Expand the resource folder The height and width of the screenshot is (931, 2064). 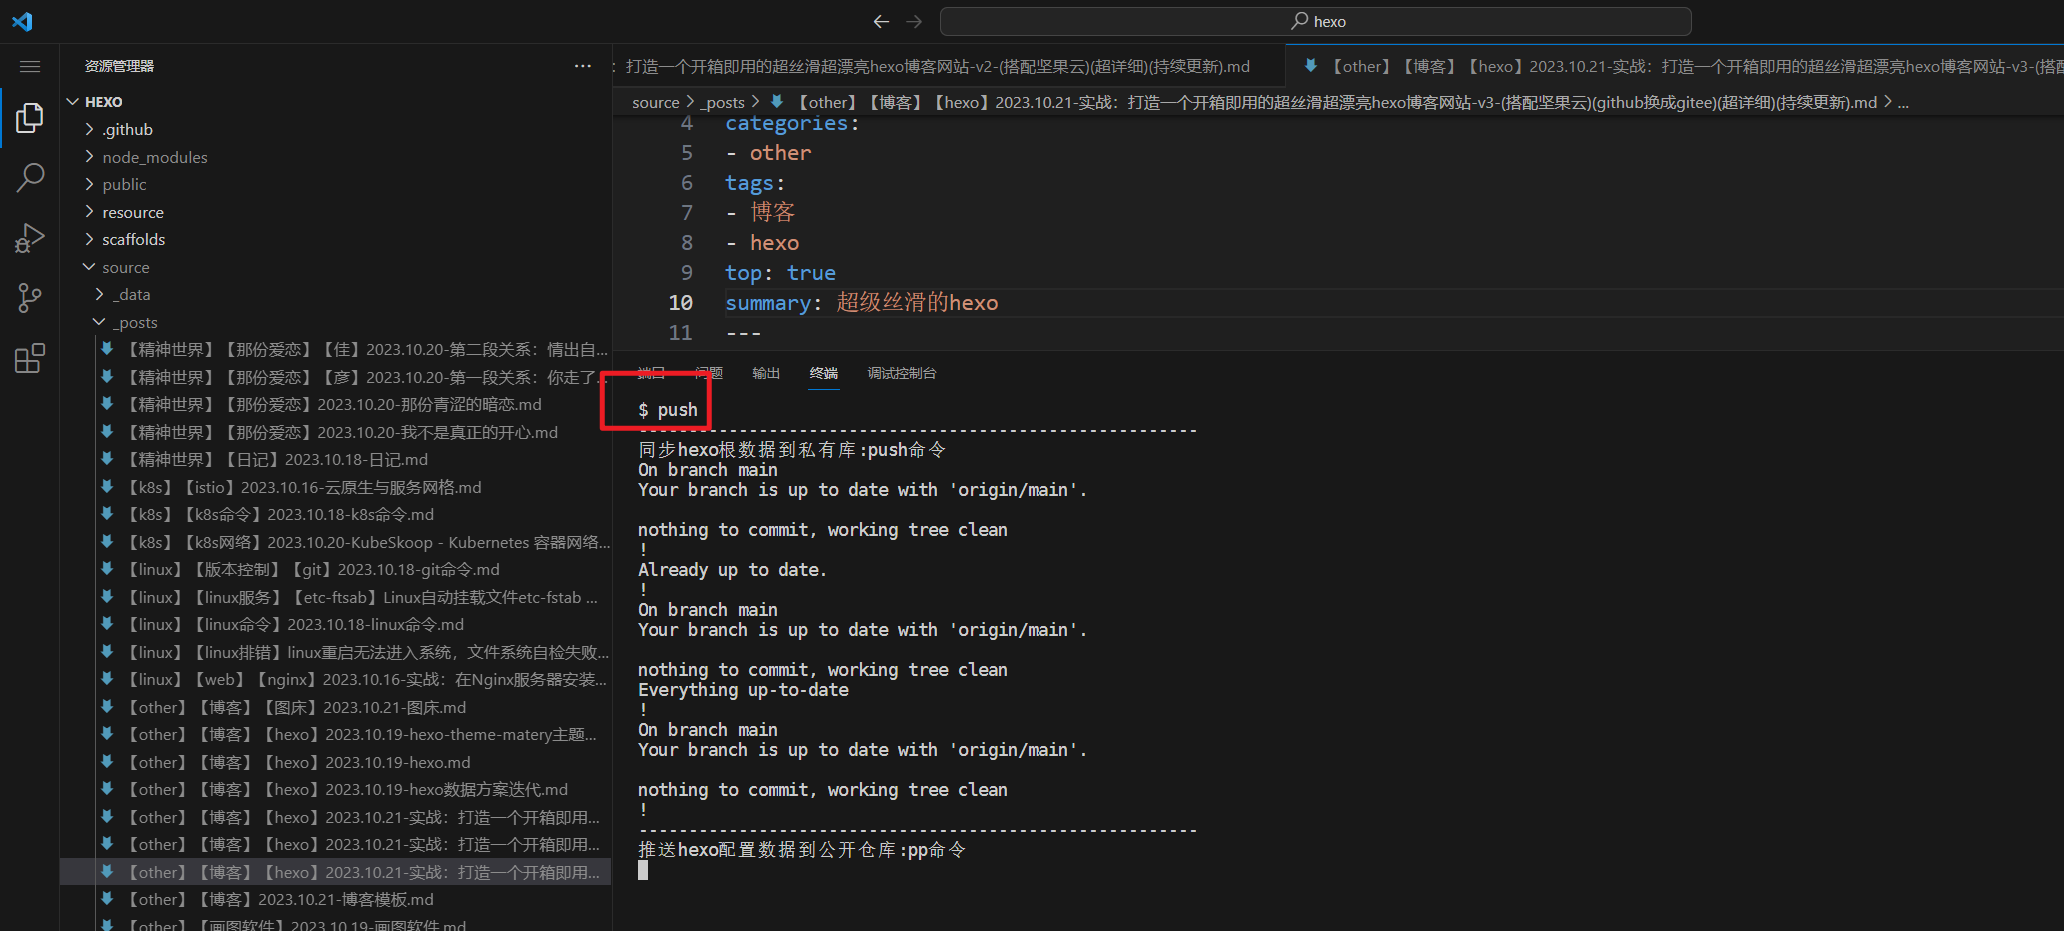336,212
